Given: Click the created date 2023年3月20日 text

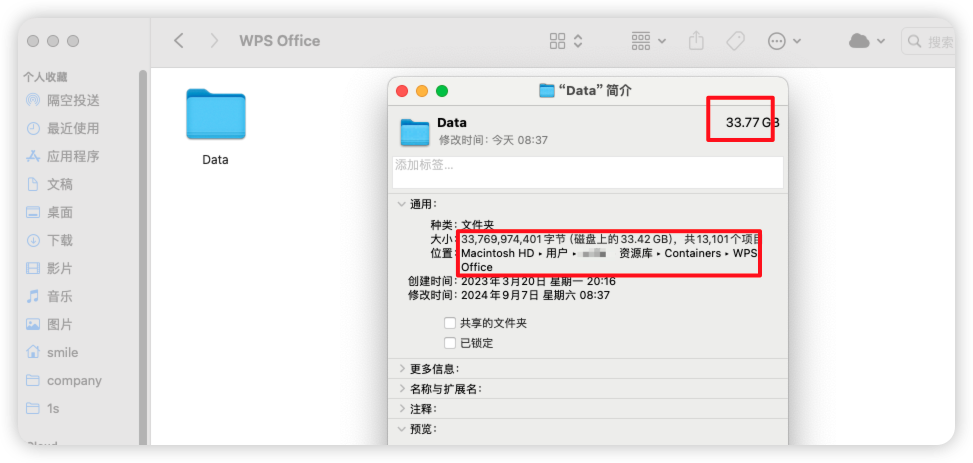Looking at the screenshot, I should pyautogui.click(x=539, y=281).
